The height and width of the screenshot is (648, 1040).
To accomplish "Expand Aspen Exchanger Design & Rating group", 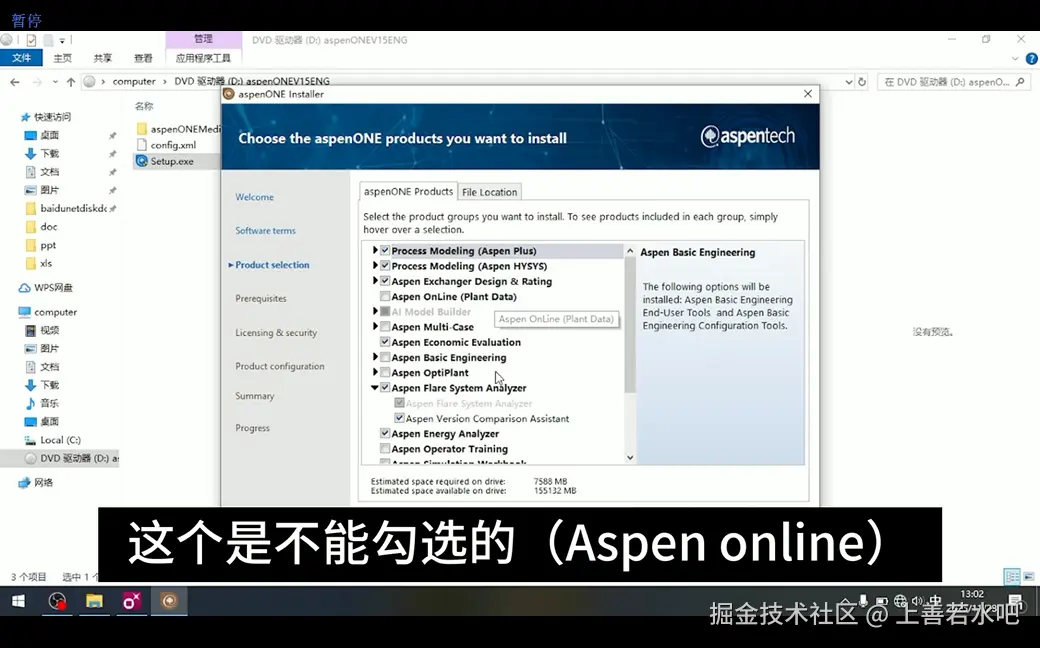I will tap(375, 281).
